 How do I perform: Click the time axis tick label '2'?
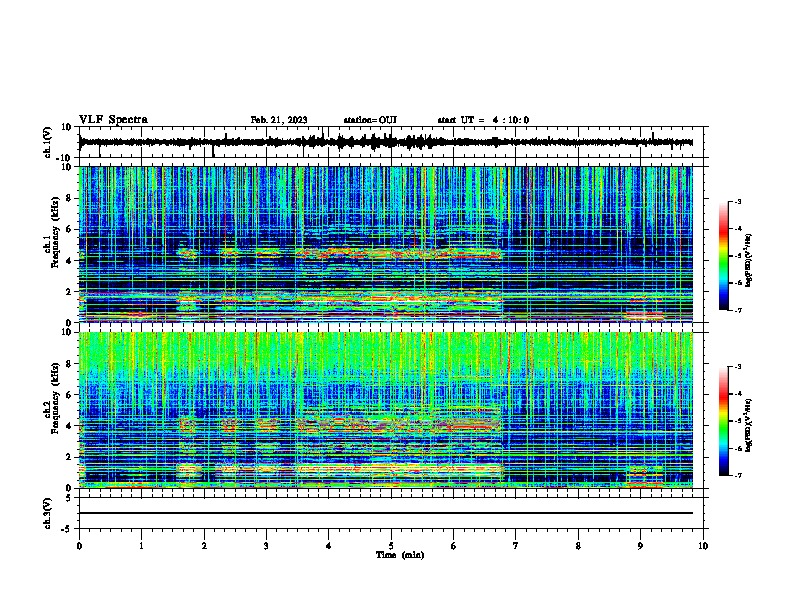(204, 546)
